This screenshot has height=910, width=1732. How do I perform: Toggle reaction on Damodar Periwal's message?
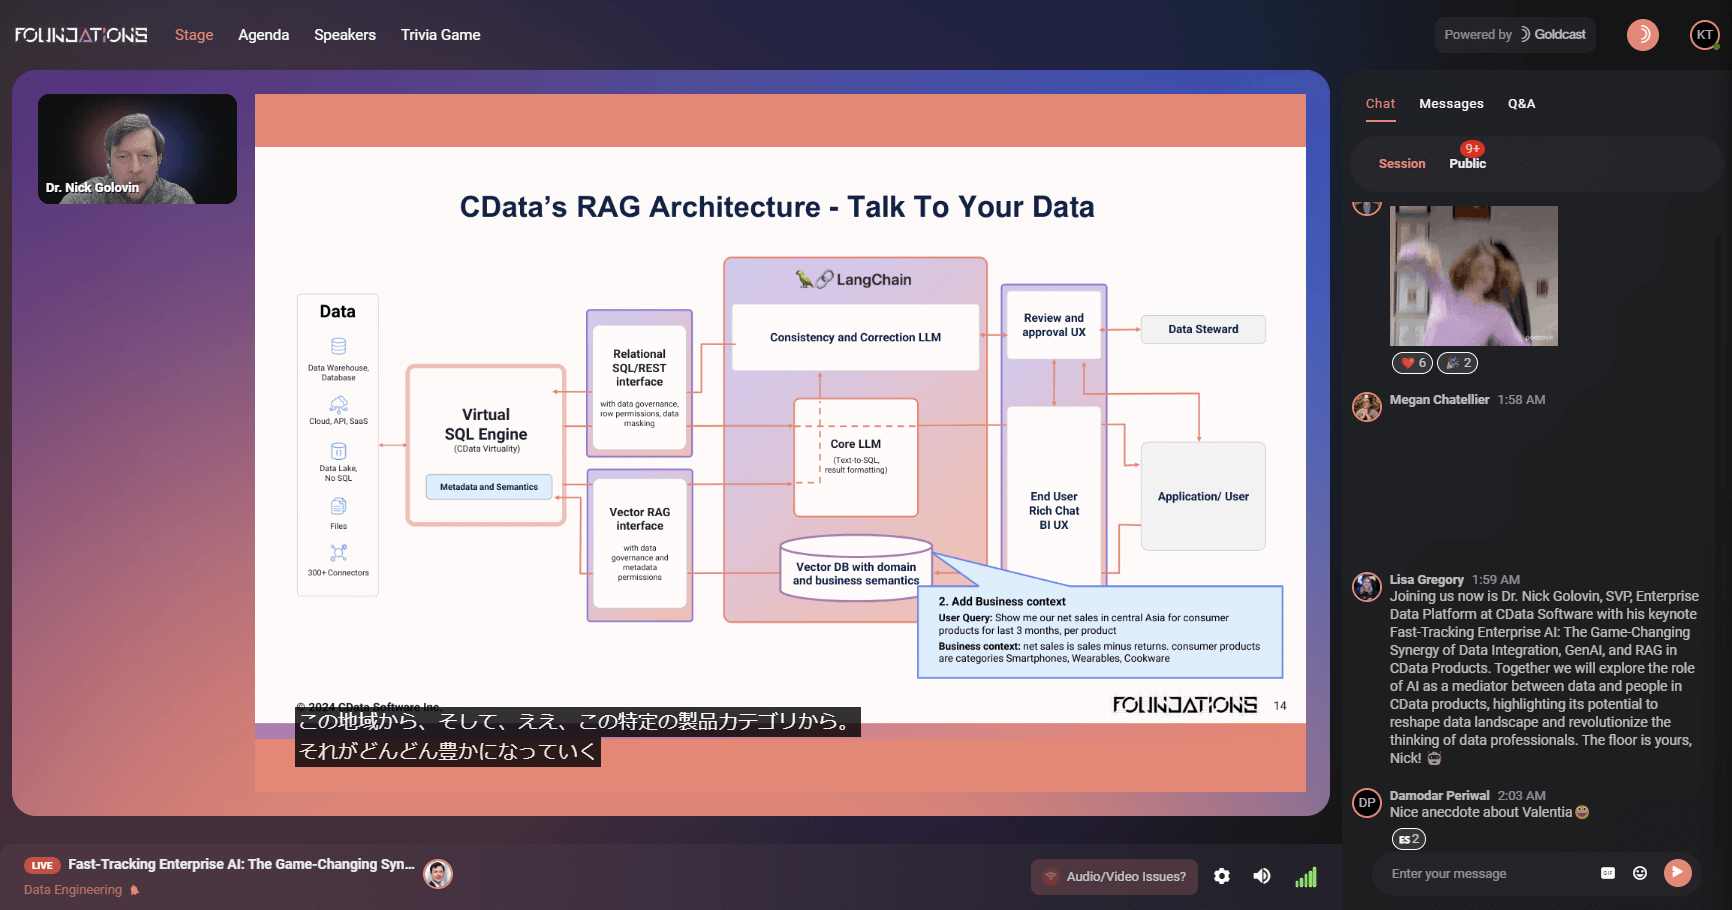(x=1409, y=839)
